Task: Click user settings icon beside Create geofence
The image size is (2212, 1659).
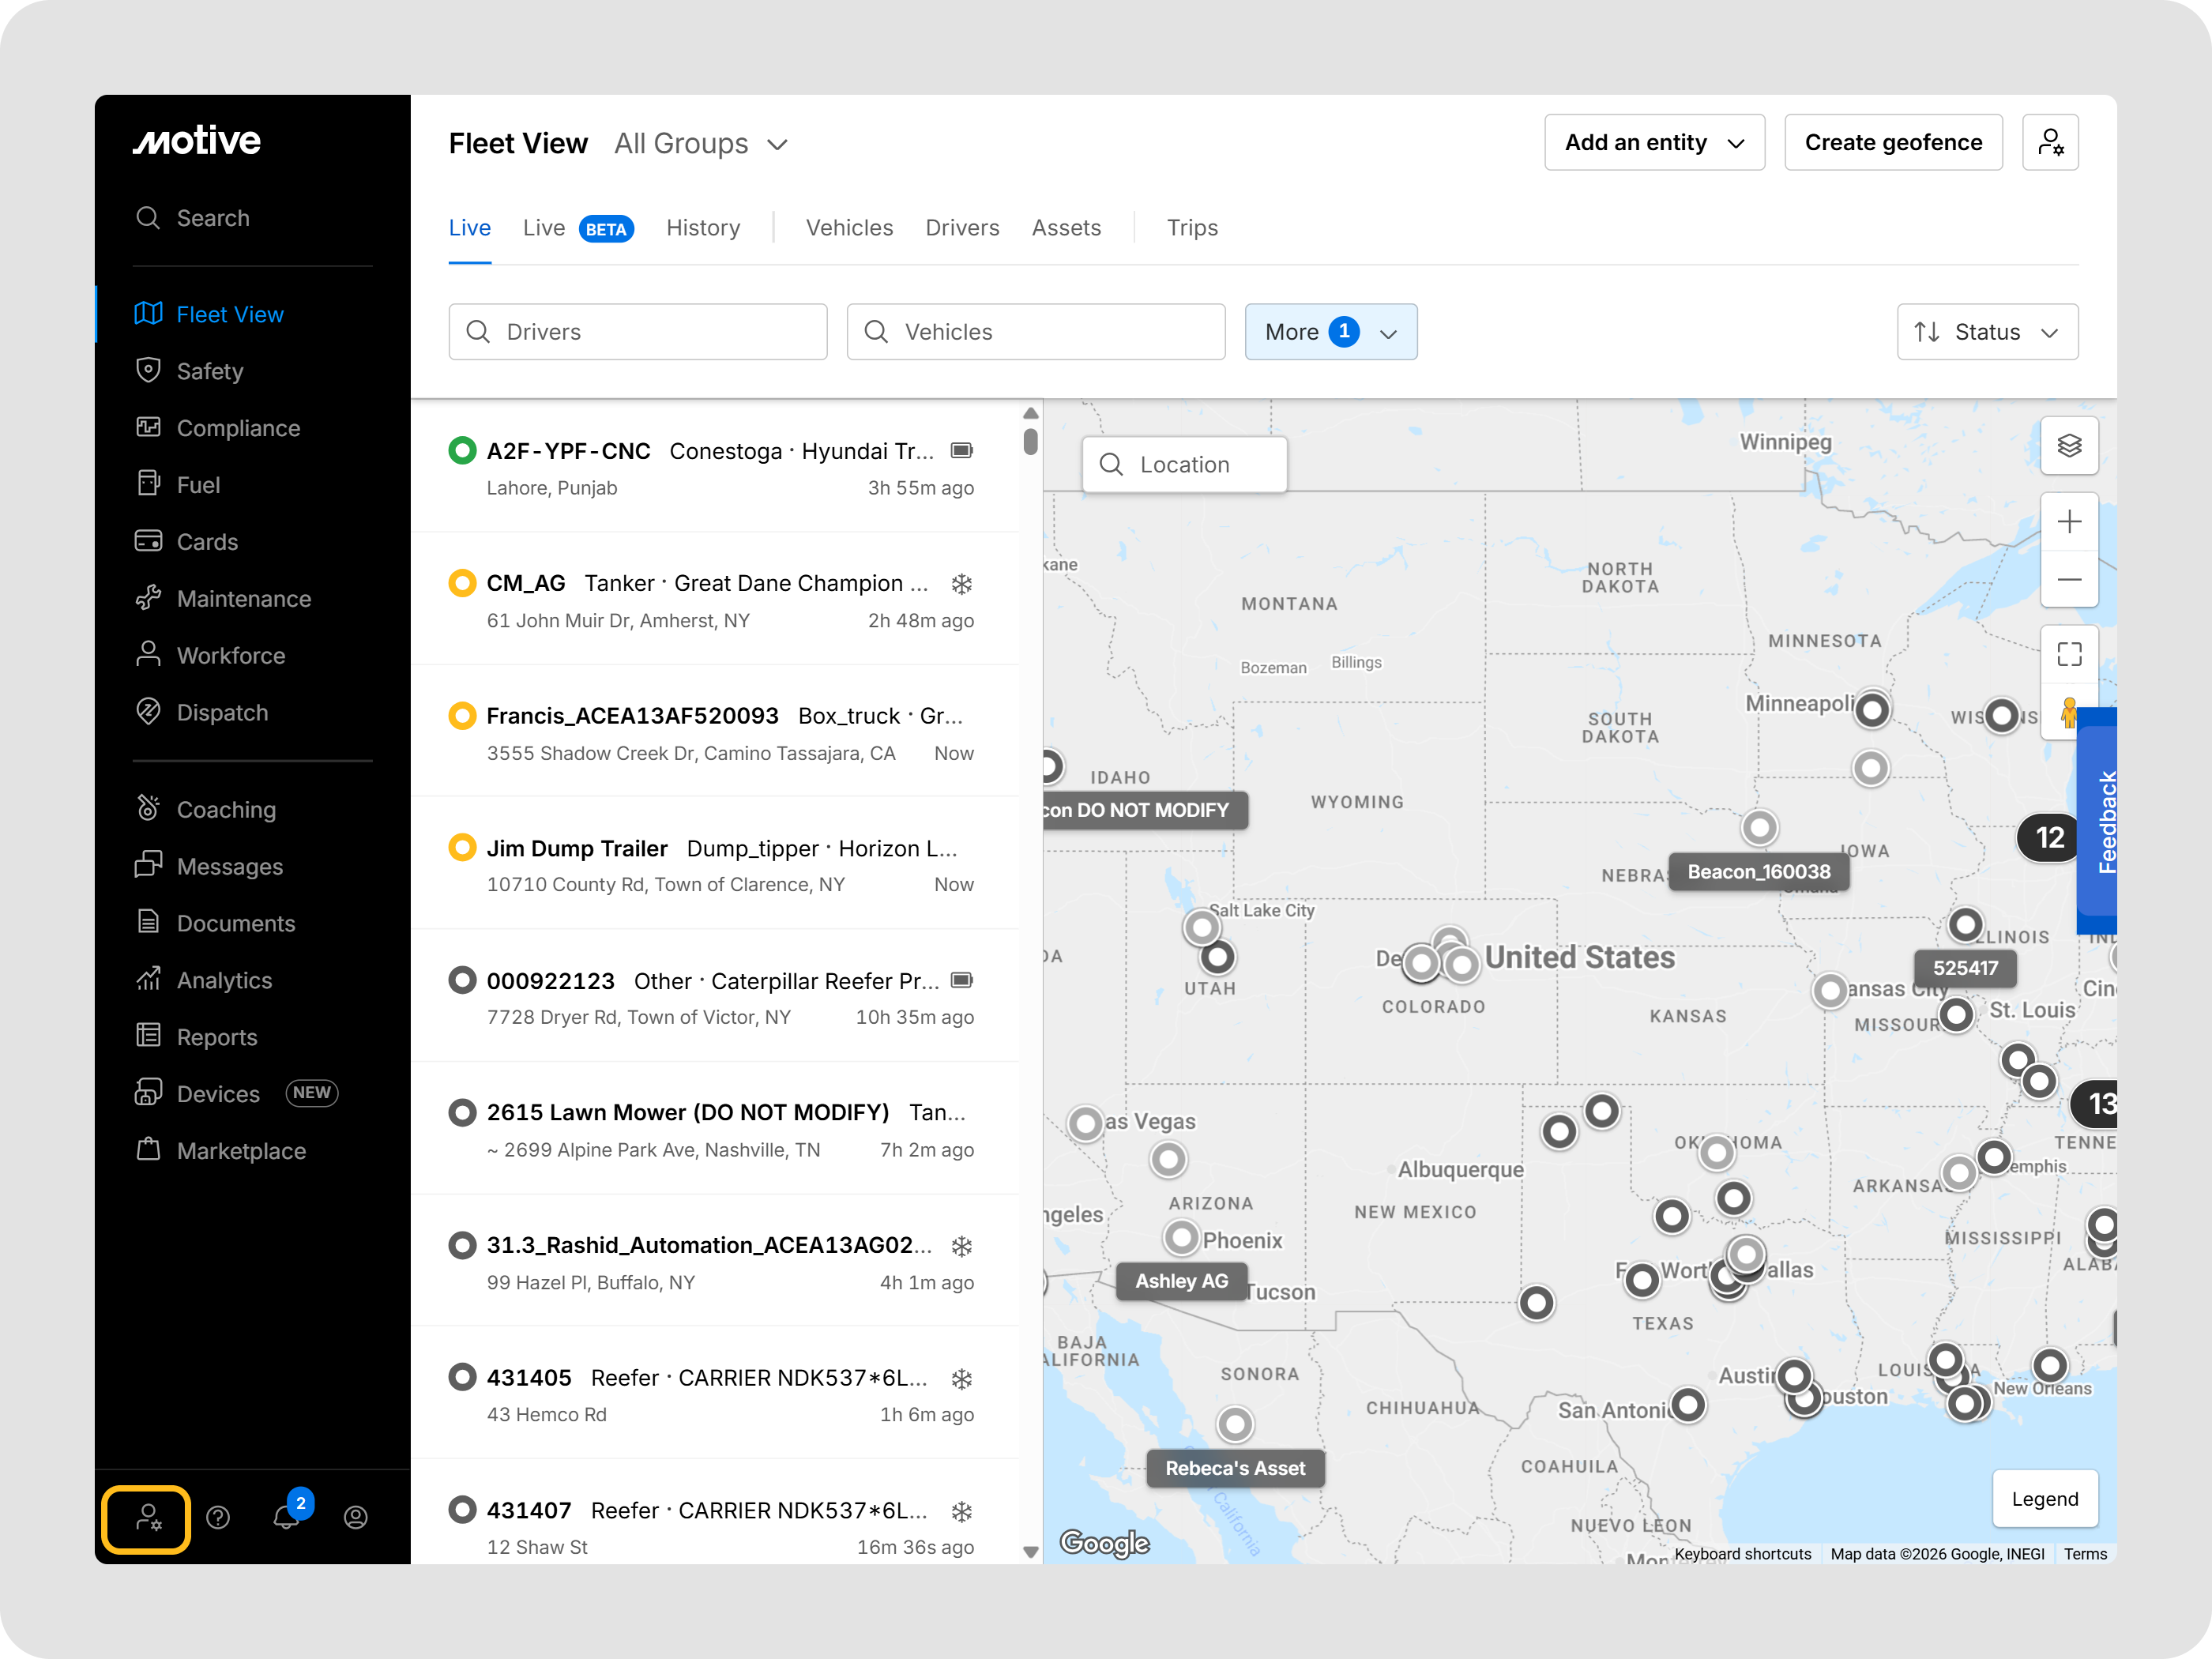Action: pyautogui.click(x=2049, y=142)
